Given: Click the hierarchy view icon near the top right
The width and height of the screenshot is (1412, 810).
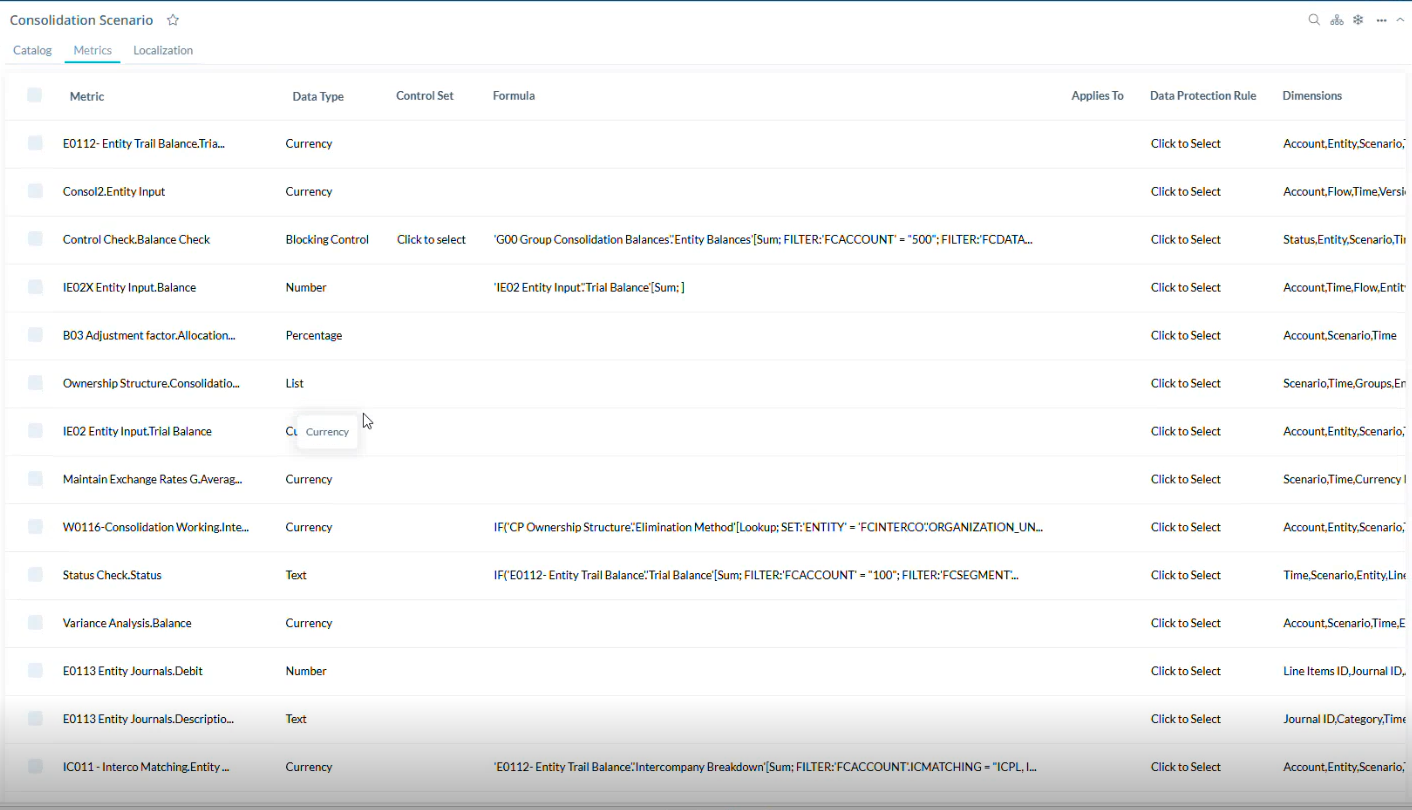Looking at the screenshot, I should pos(1336,19).
